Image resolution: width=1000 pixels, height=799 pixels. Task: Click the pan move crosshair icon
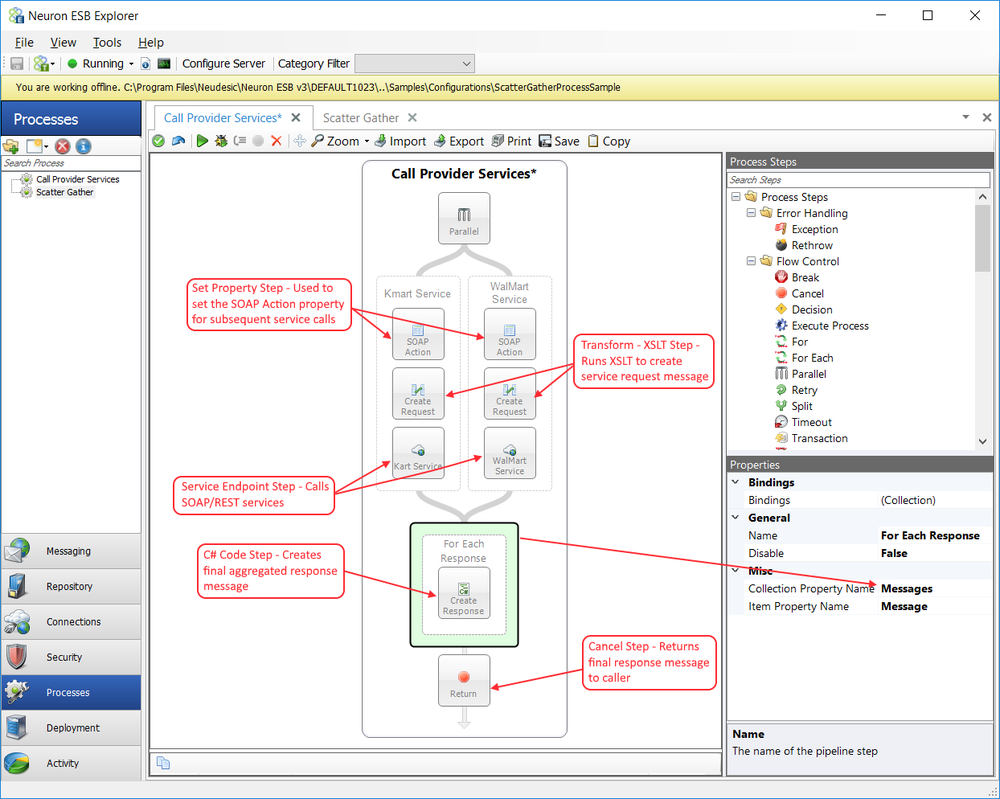[299, 141]
